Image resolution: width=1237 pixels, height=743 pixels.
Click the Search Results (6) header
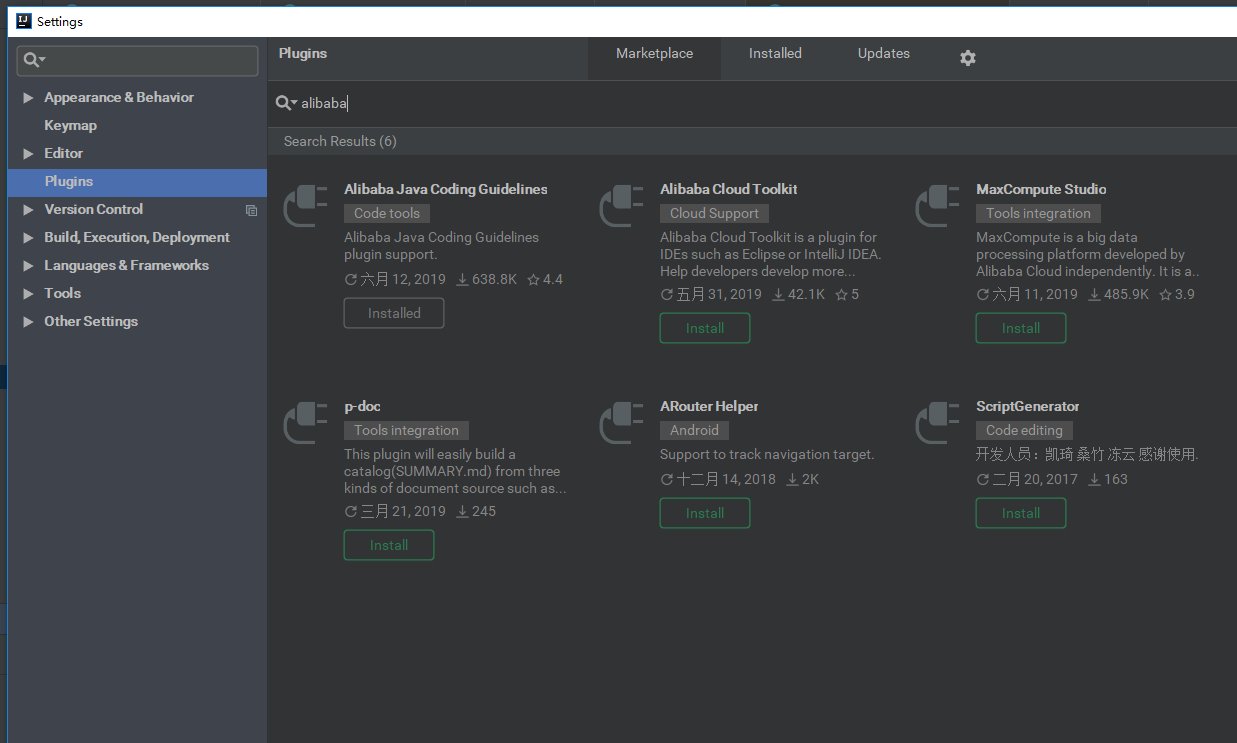(340, 141)
